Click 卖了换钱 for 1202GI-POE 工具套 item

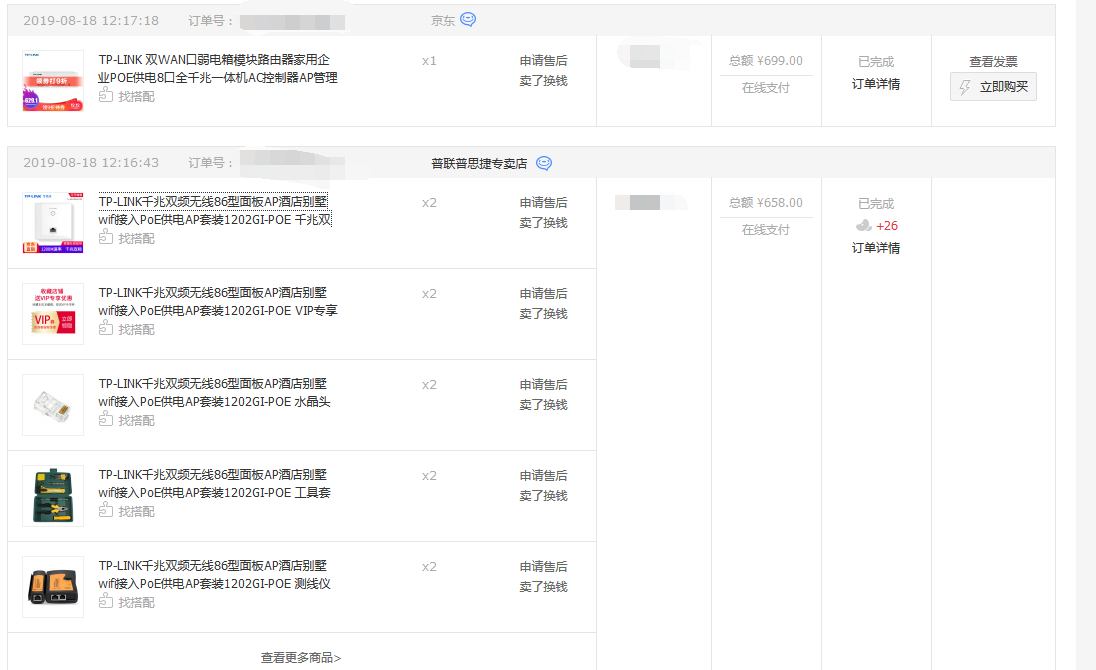click(543, 495)
